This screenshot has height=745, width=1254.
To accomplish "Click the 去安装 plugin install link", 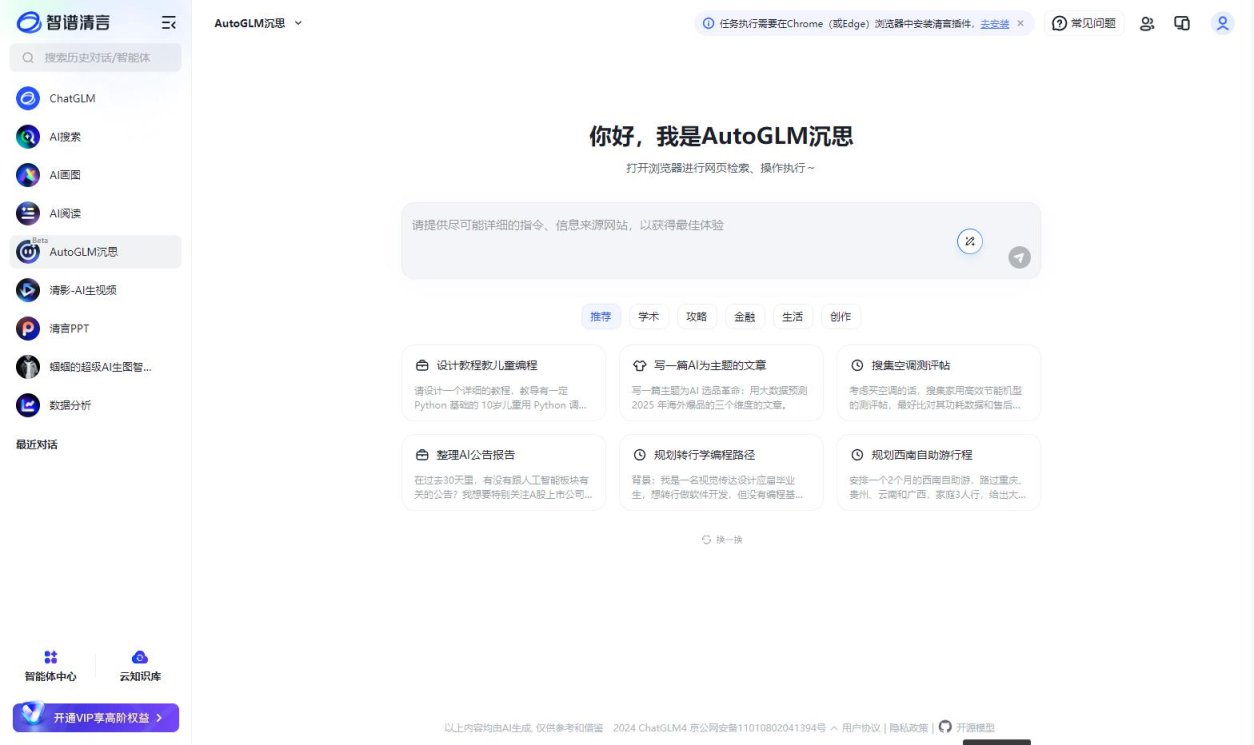I will point(993,23).
